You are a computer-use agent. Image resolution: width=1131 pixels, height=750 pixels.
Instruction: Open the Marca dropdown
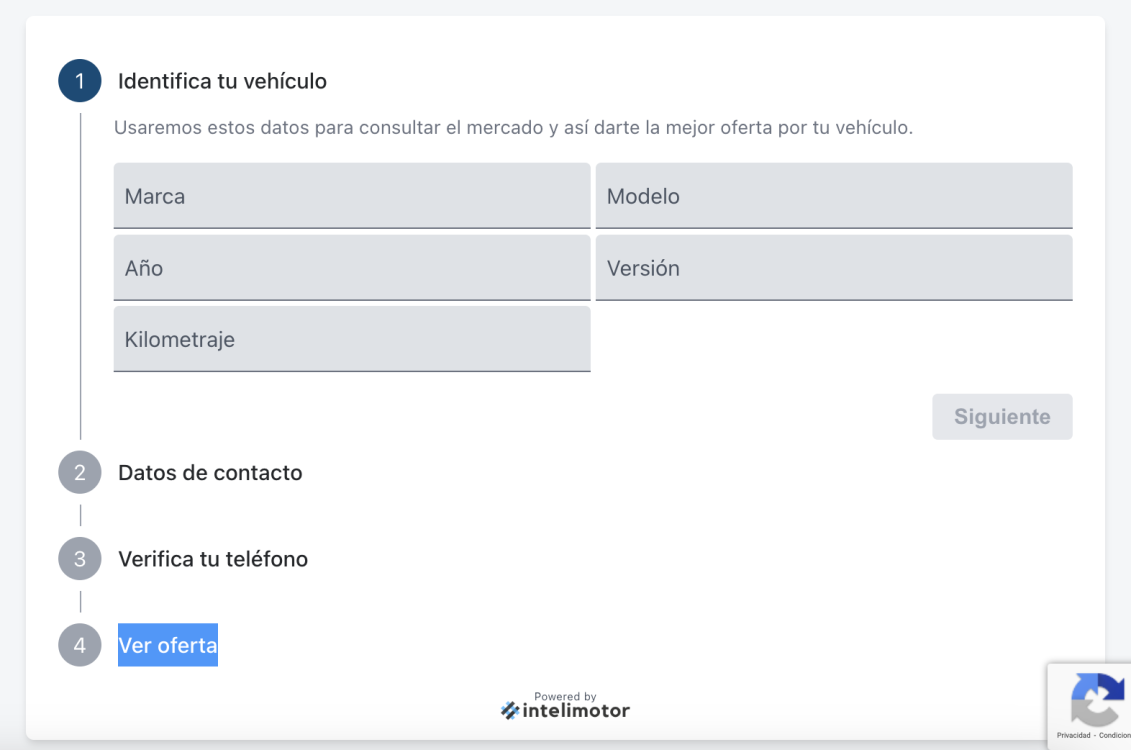point(352,195)
